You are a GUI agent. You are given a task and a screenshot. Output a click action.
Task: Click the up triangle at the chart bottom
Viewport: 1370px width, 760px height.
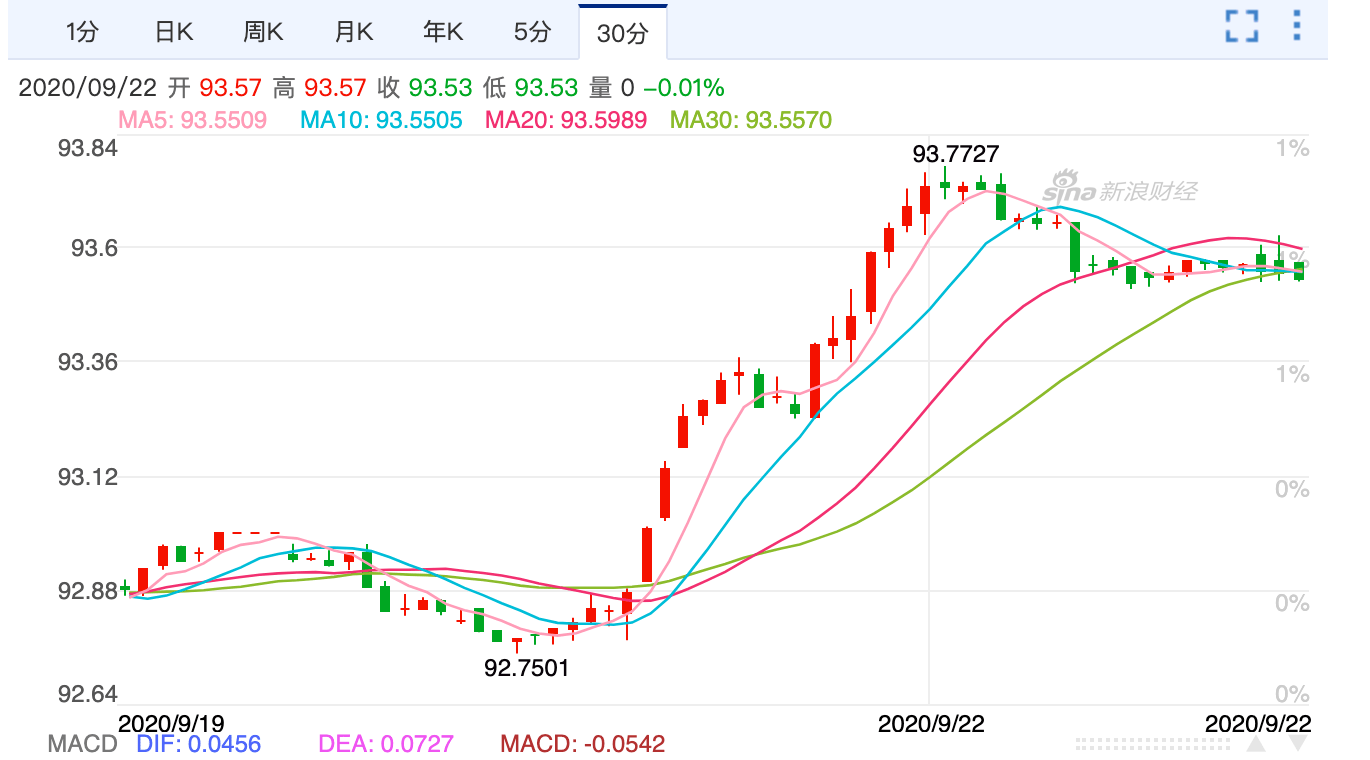tap(1255, 745)
